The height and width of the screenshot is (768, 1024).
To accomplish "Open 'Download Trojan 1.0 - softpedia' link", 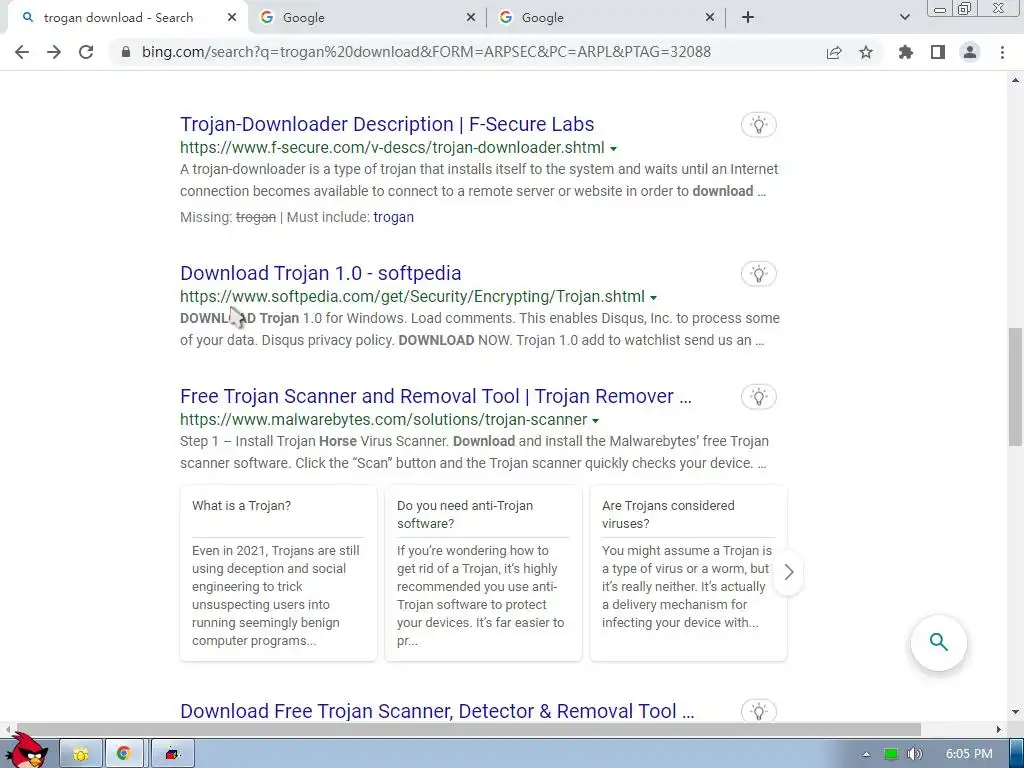I will (321, 273).
